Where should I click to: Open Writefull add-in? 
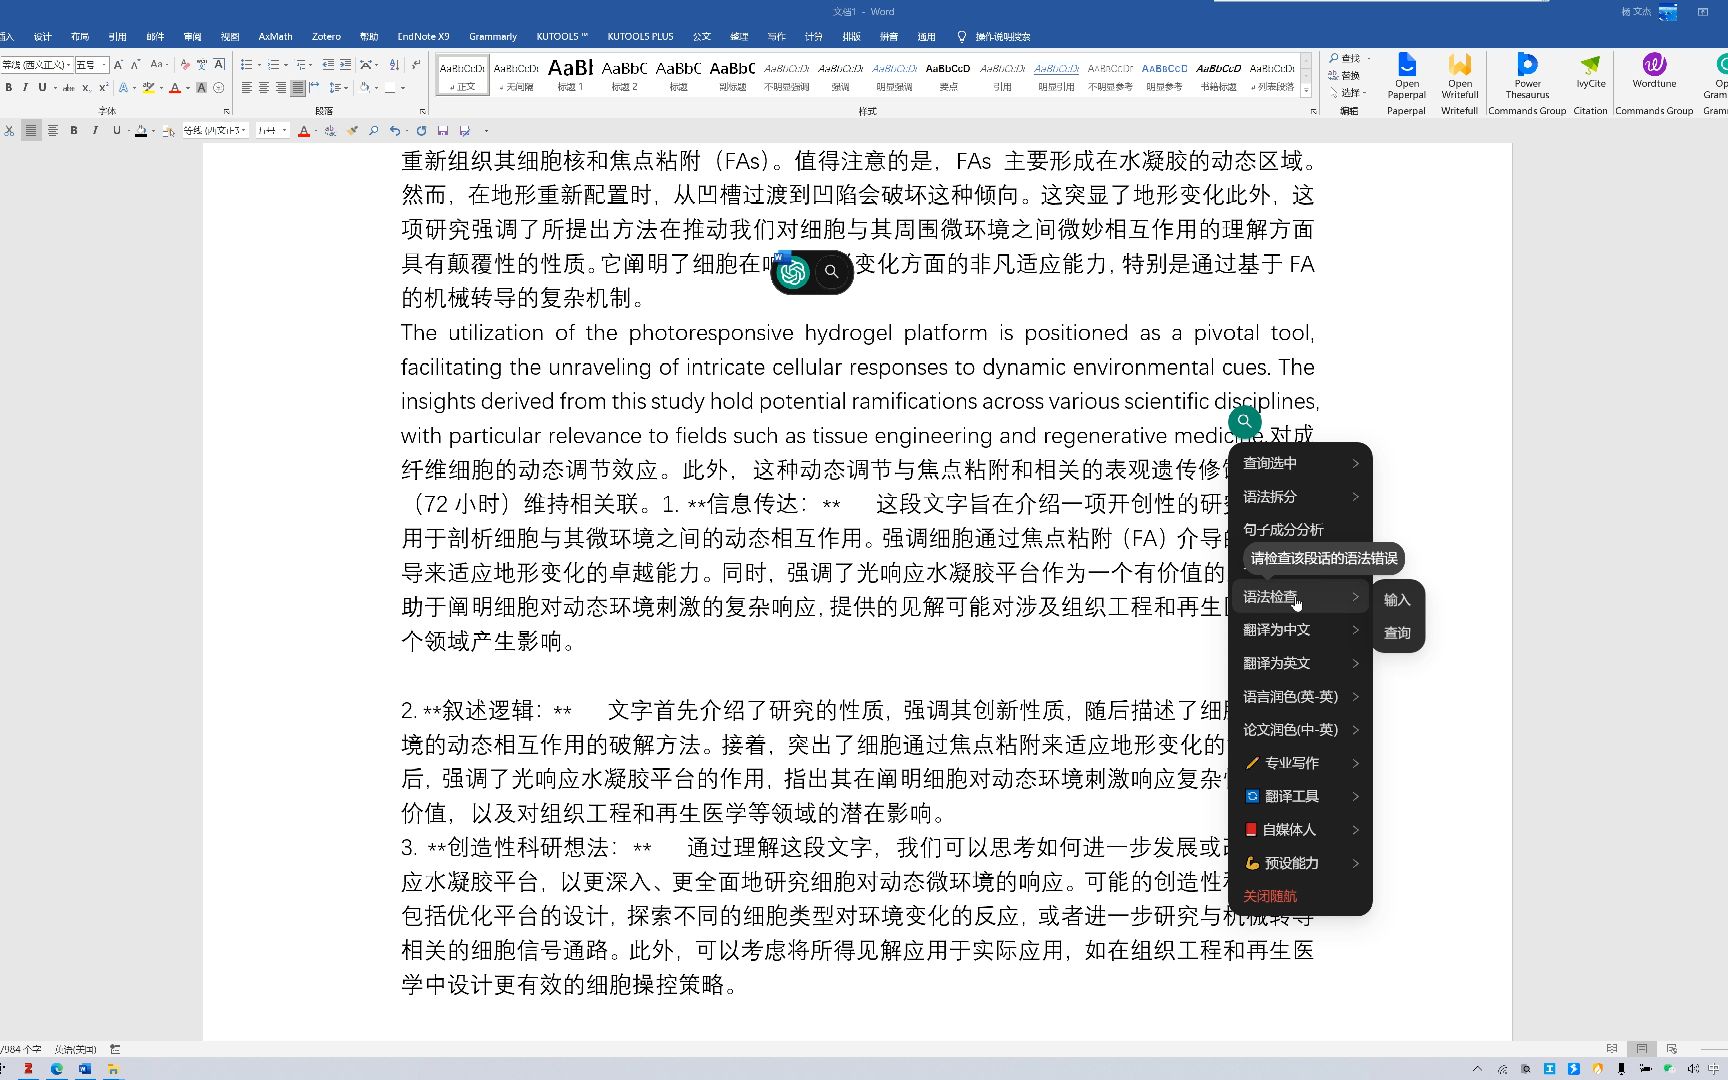point(1460,76)
